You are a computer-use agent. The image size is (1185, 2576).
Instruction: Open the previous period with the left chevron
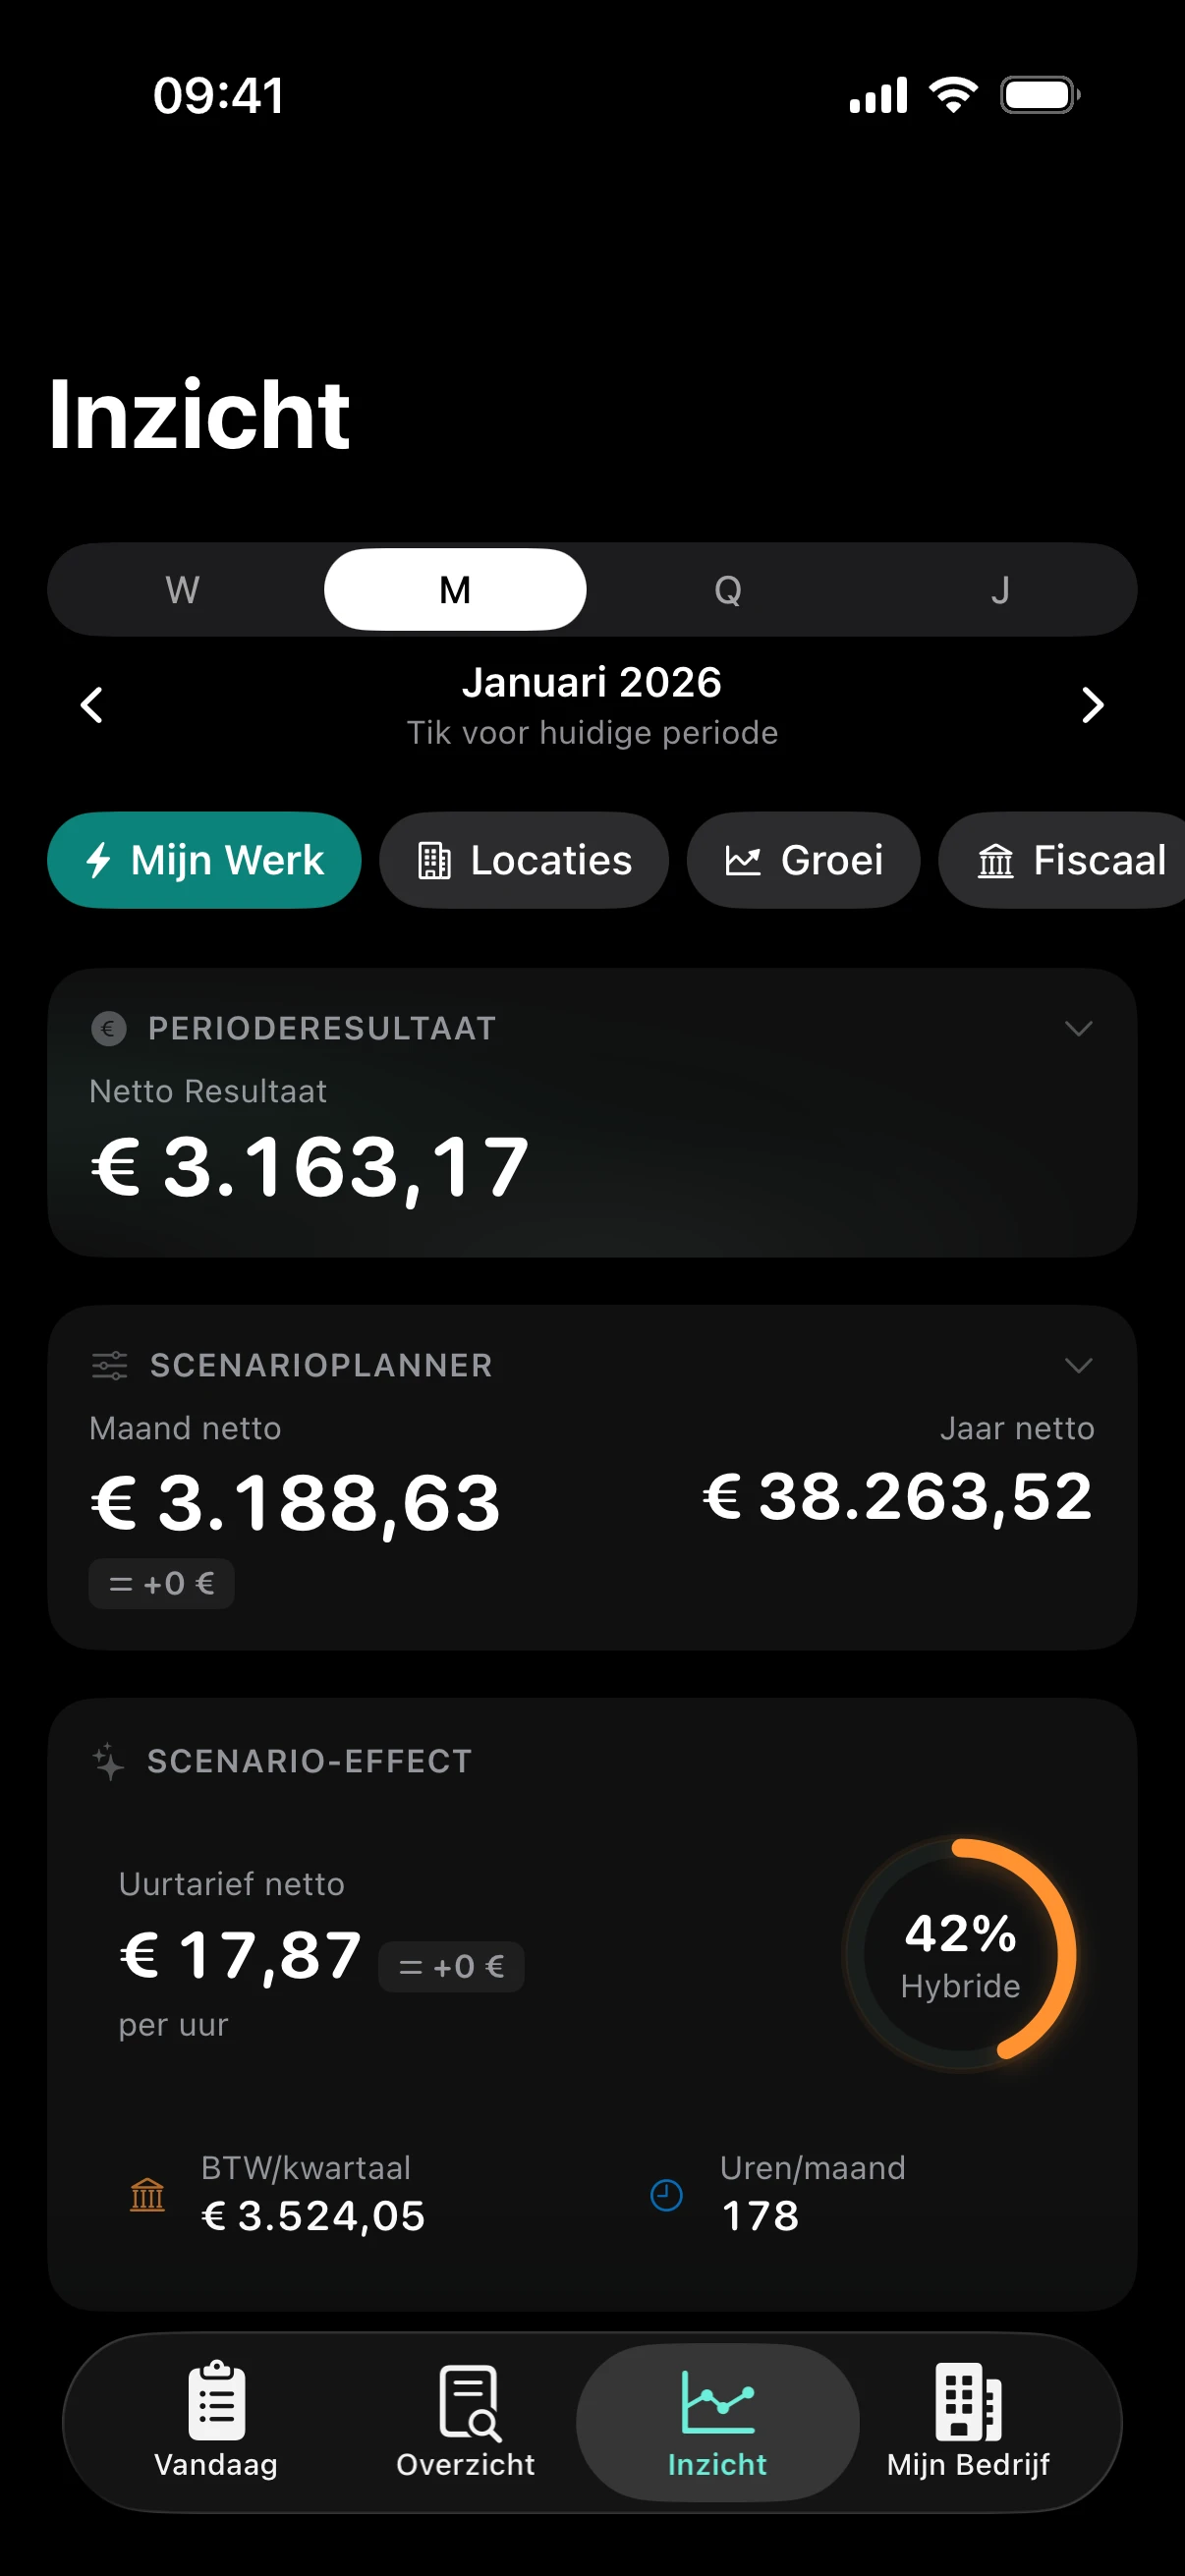click(91, 705)
